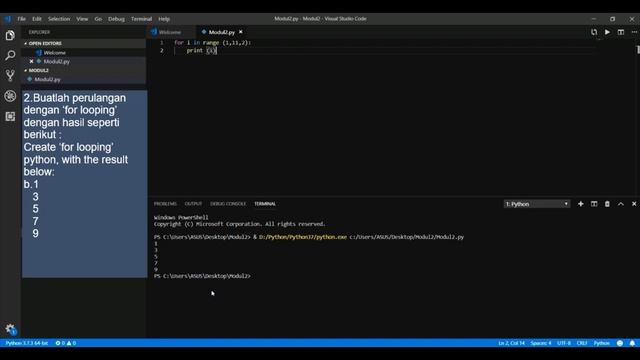
Task: Change encoding via UTF-8 status item
Action: tap(564, 343)
